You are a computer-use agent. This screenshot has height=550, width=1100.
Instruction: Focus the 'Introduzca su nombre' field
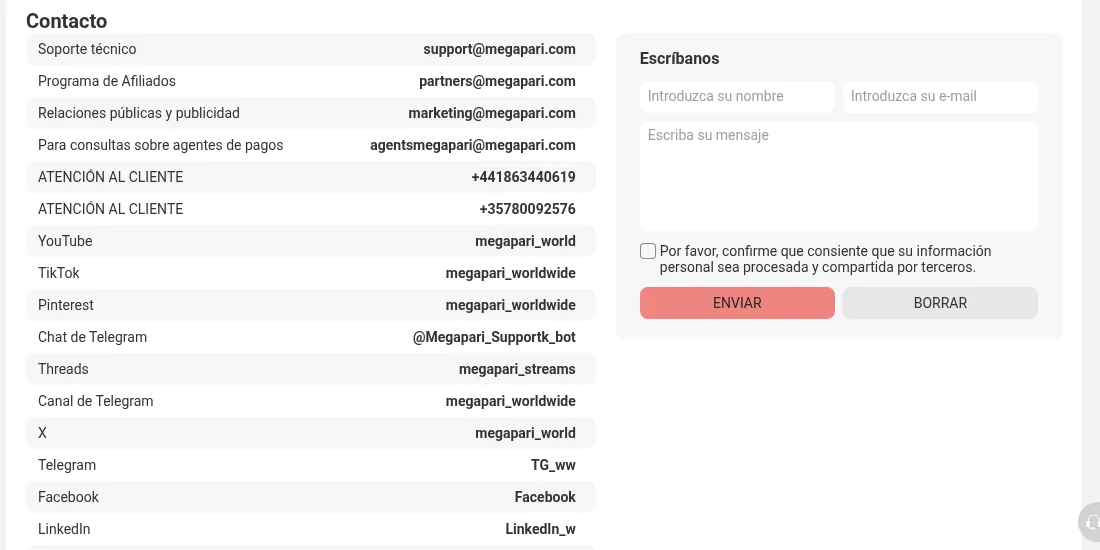click(737, 97)
